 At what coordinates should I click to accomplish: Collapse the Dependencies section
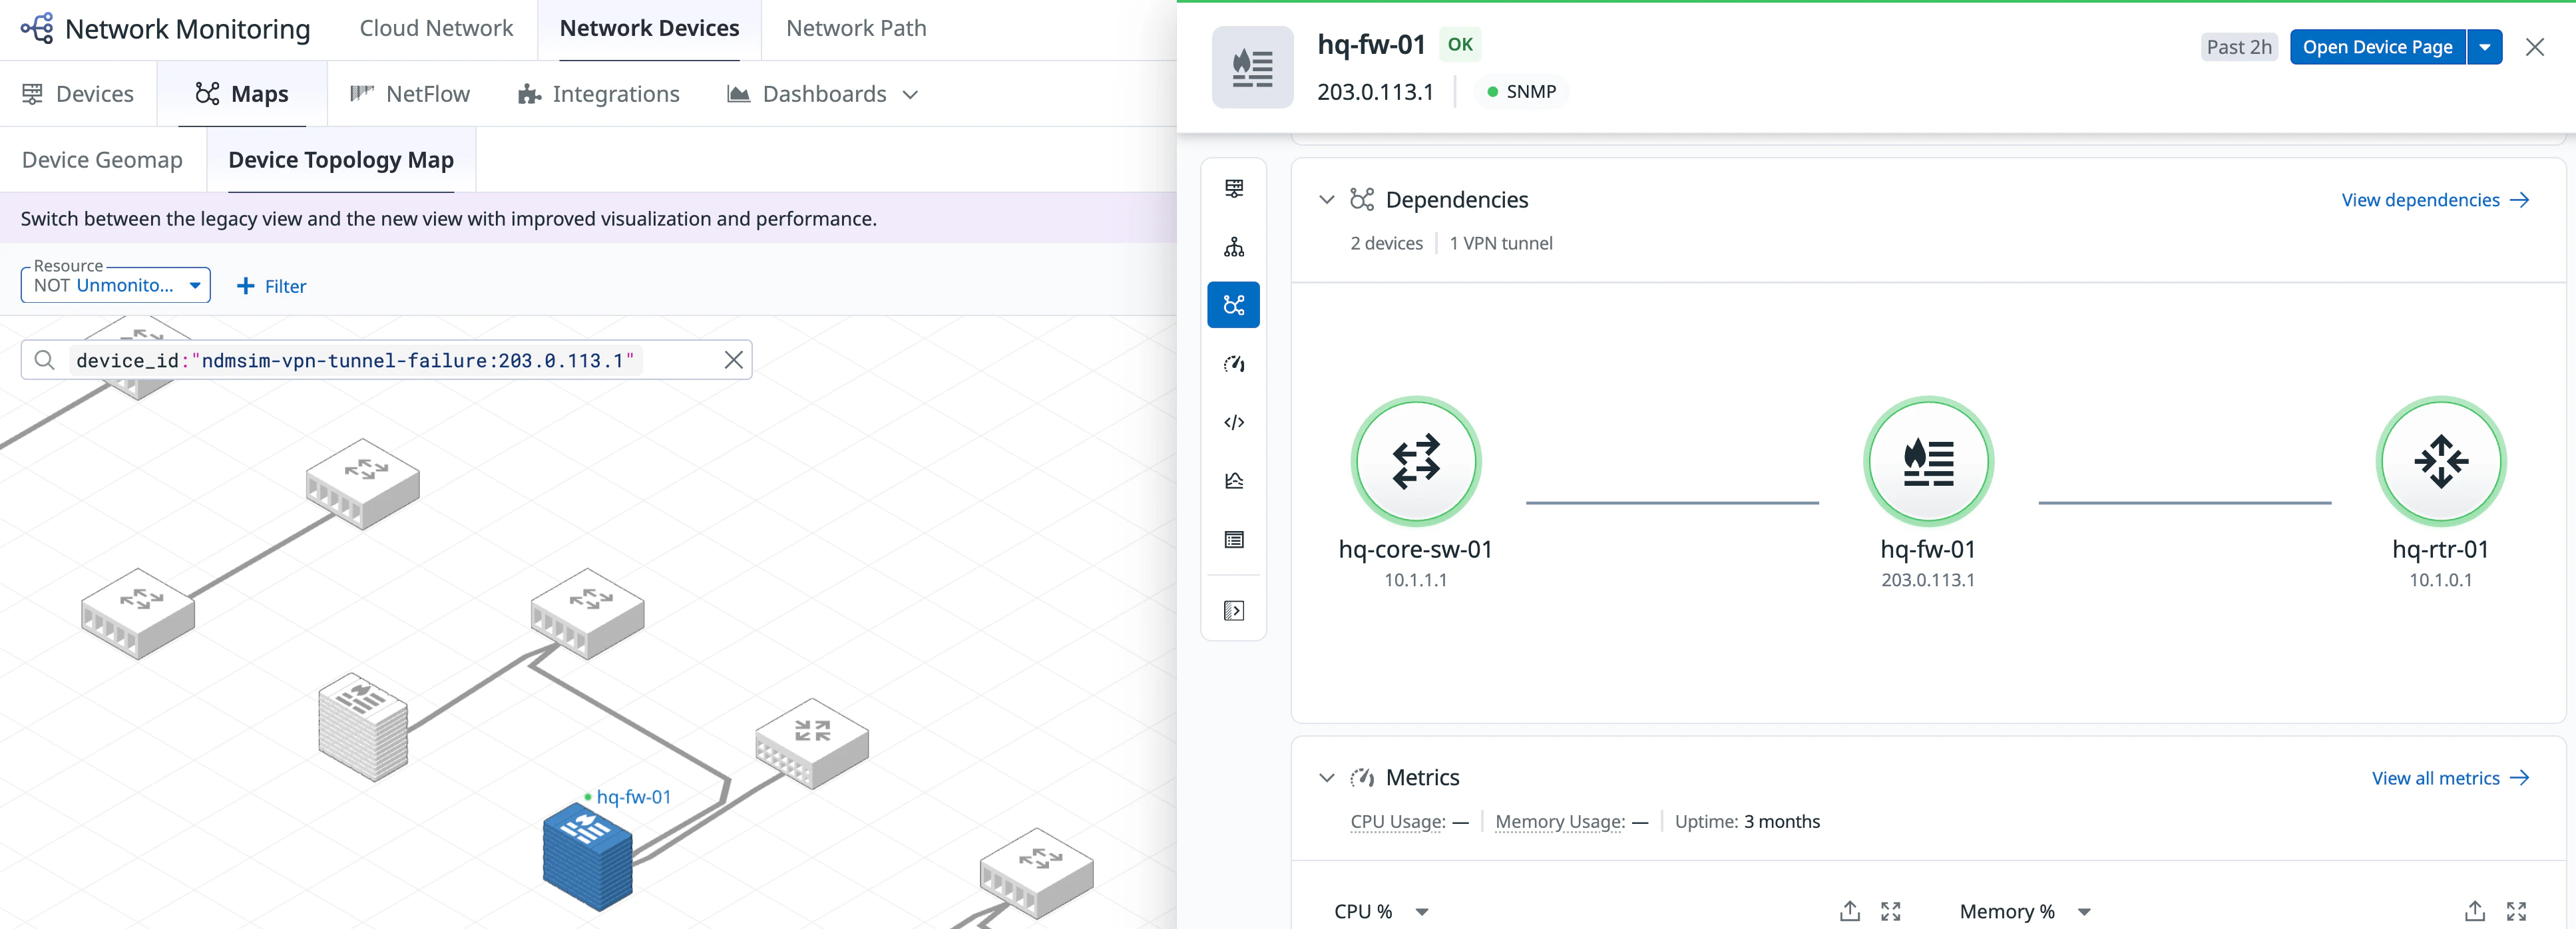tap(1326, 200)
